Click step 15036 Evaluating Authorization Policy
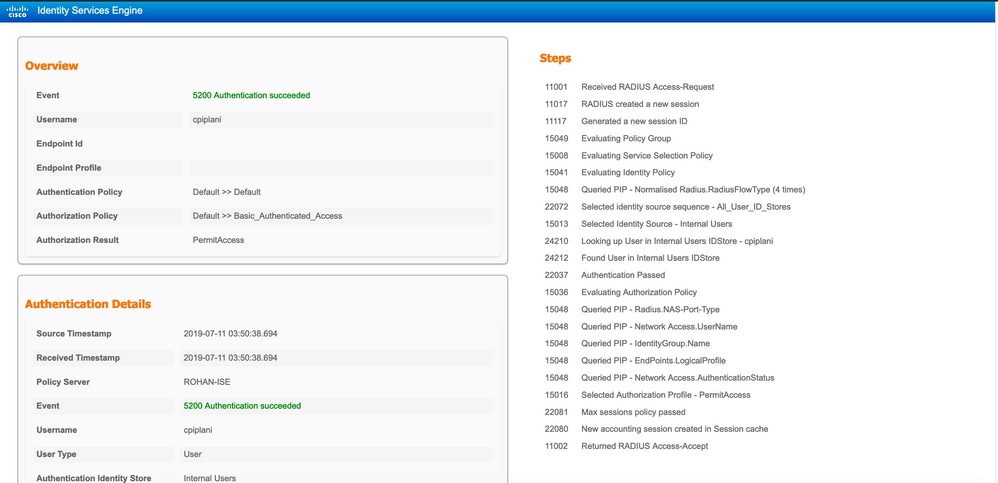The width and height of the screenshot is (998, 483). [x=621, y=293]
